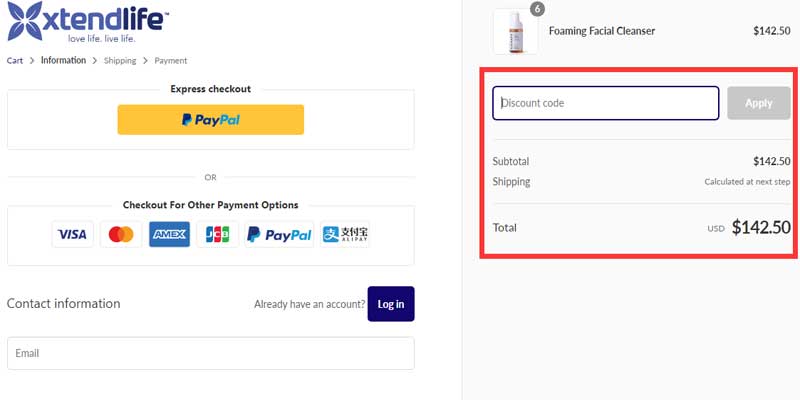Click the $142.50 total amount
The height and width of the screenshot is (400, 800).
(x=761, y=227)
